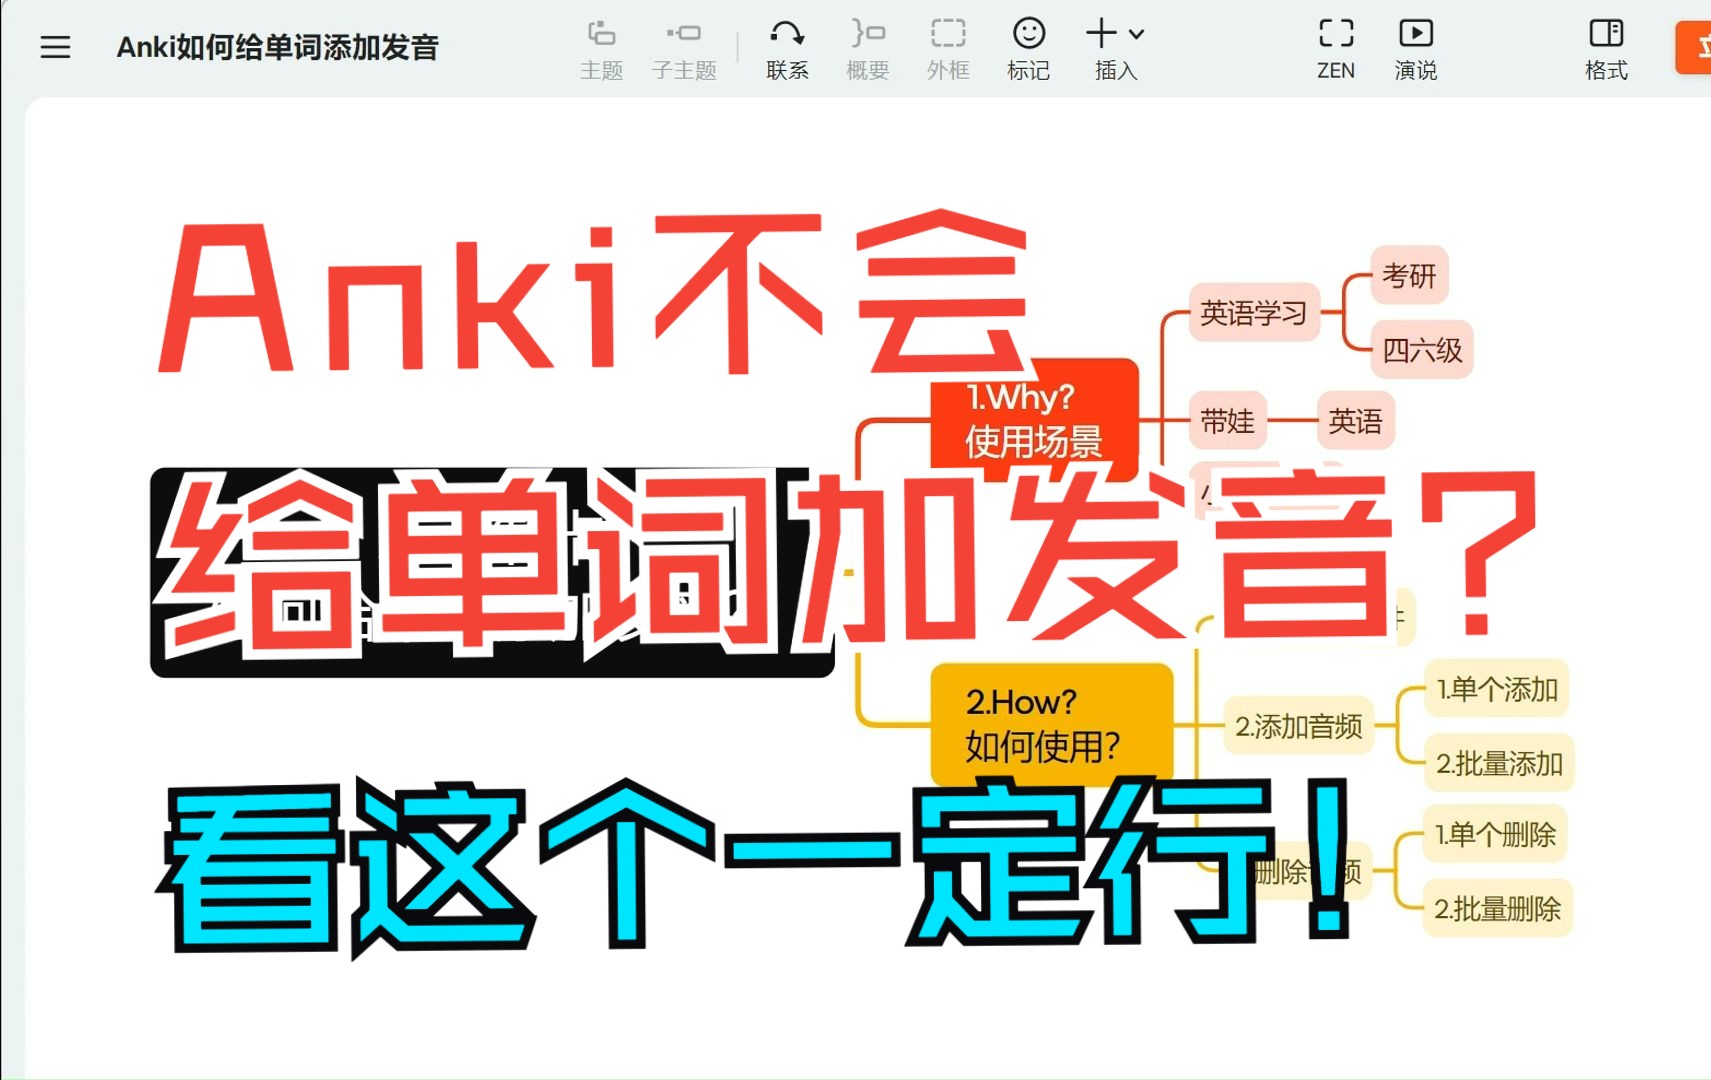Screen dimensions: 1711x1080
Task: Select the 2.添加音频 node
Action: click(x=1298, y=726)
